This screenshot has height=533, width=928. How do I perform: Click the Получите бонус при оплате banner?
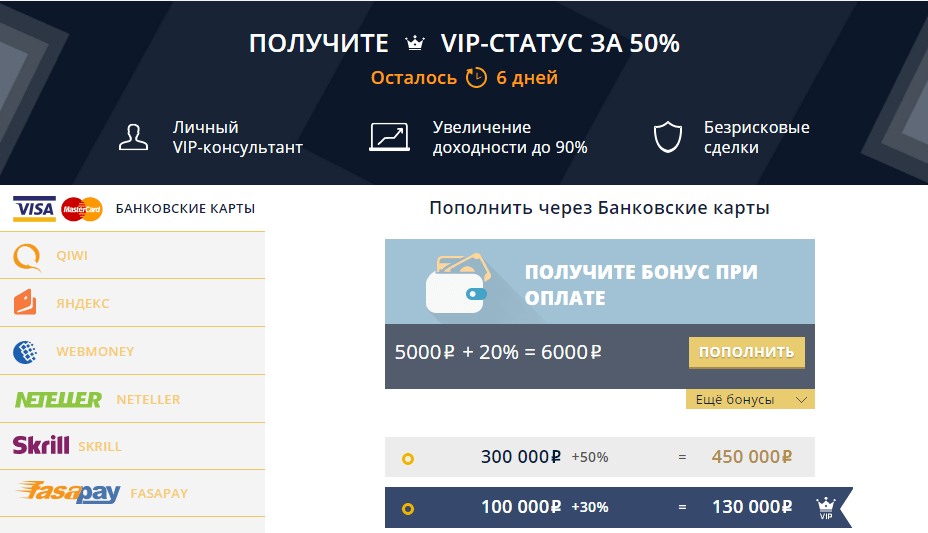pos(600,282)
